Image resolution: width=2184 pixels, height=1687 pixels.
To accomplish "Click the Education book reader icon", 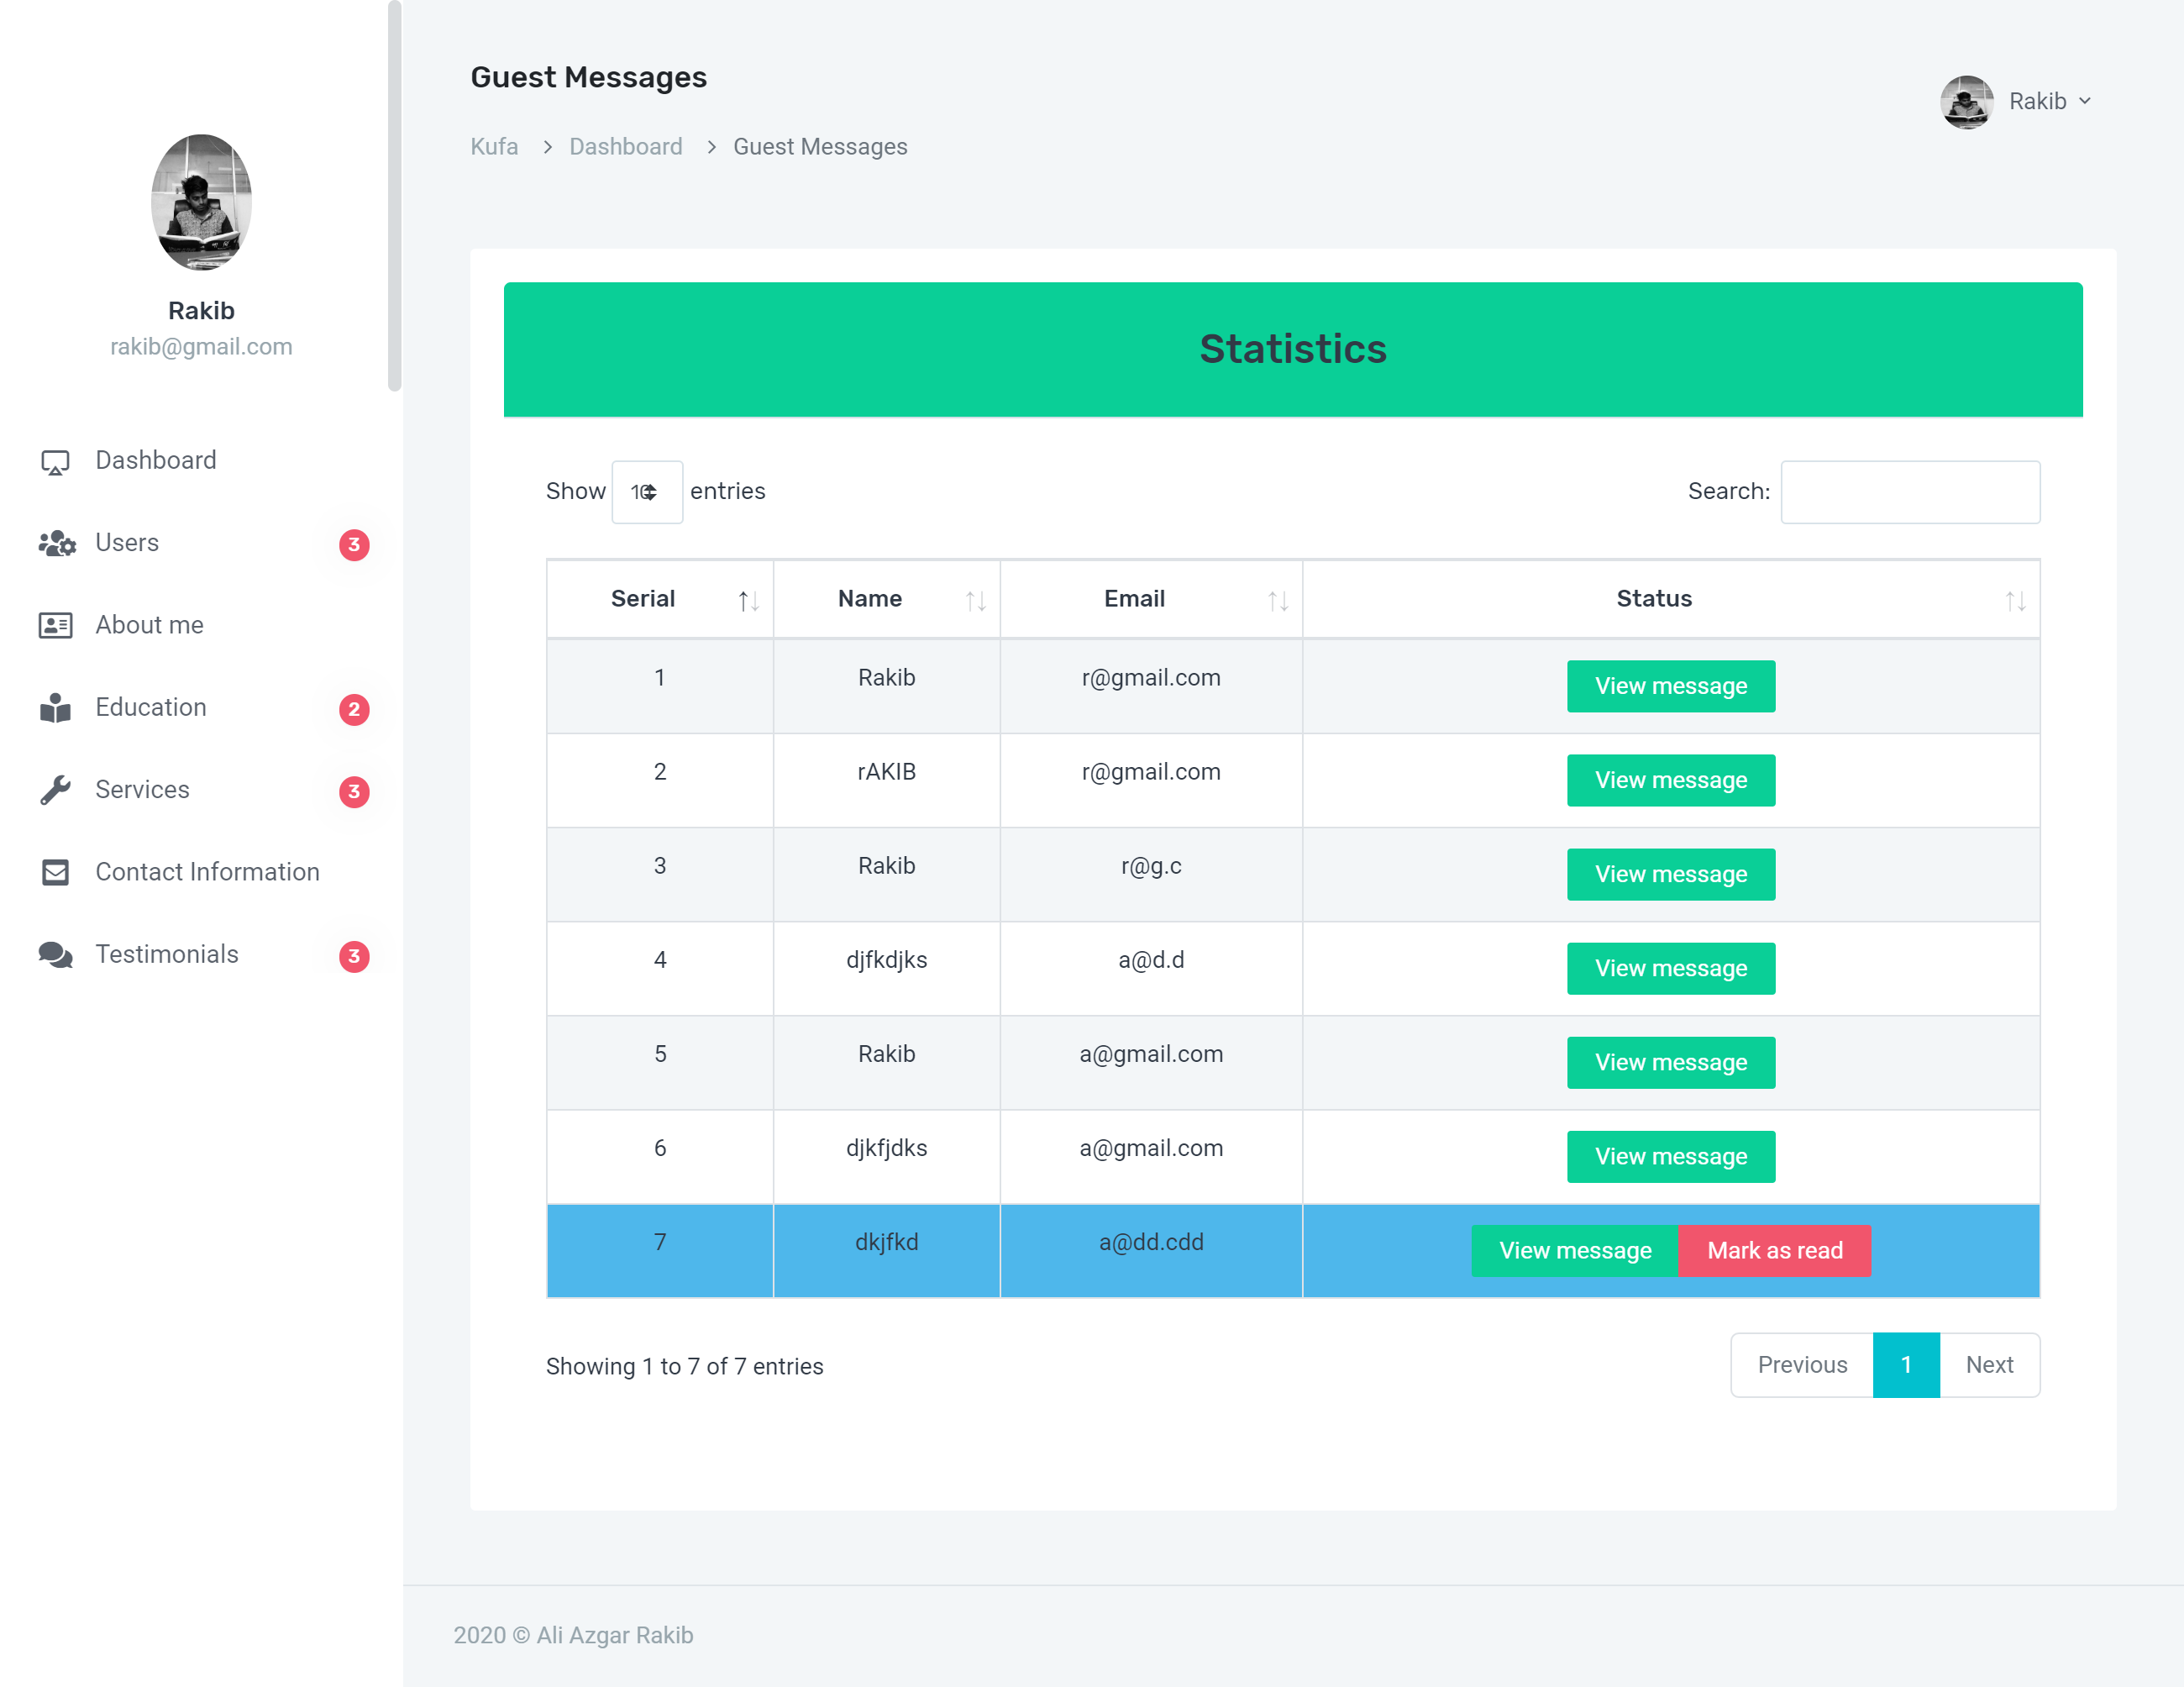I will (55, 708).
